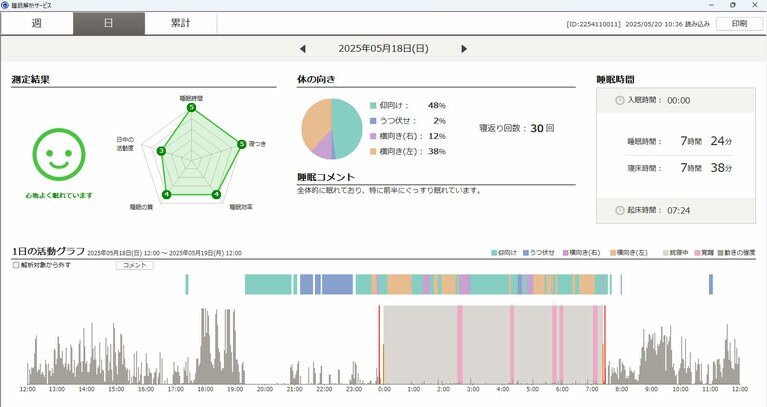Image resolution: width=767 pixels, height=407 pixels.
Task: Click the app icon in title bar
Action: point(6,5)
